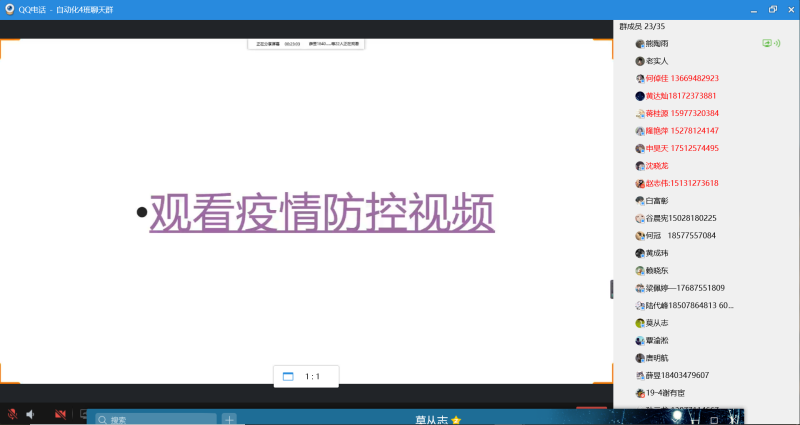Click the avatar of 白富彰
The width and height of the screenshot is (800, 425).
640,201
